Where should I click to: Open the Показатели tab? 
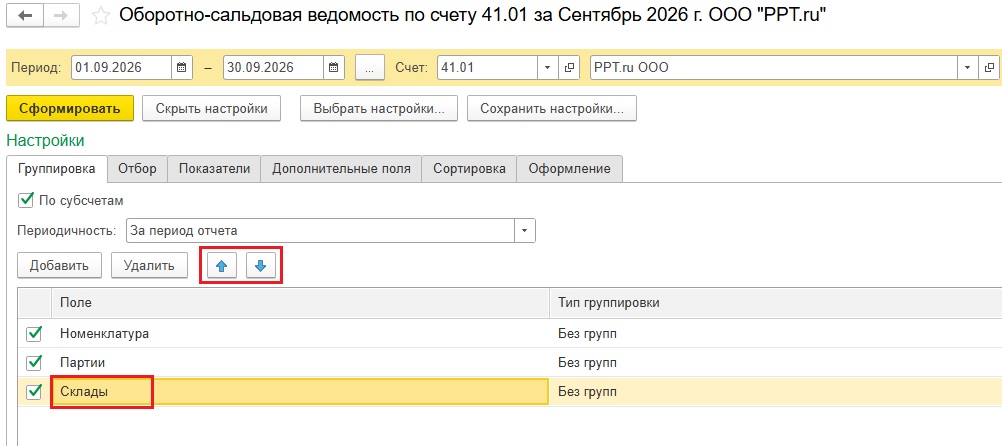click(214, 169)
